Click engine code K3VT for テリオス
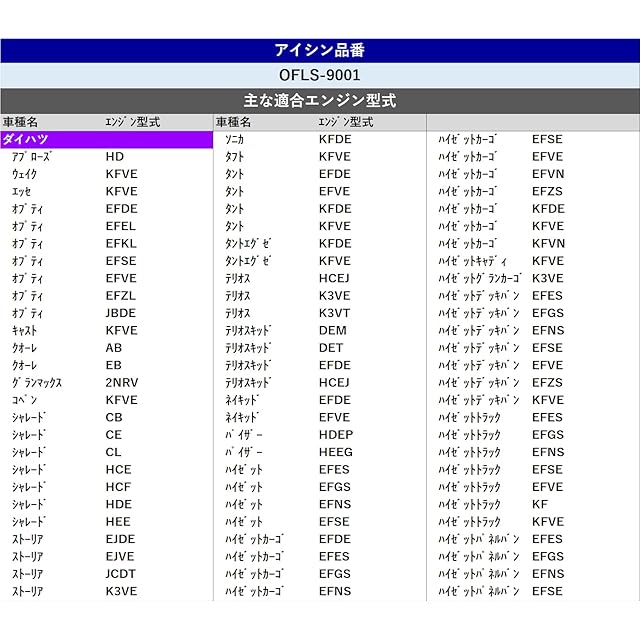The width and height of the screenshot is (640, 640). 334,313
